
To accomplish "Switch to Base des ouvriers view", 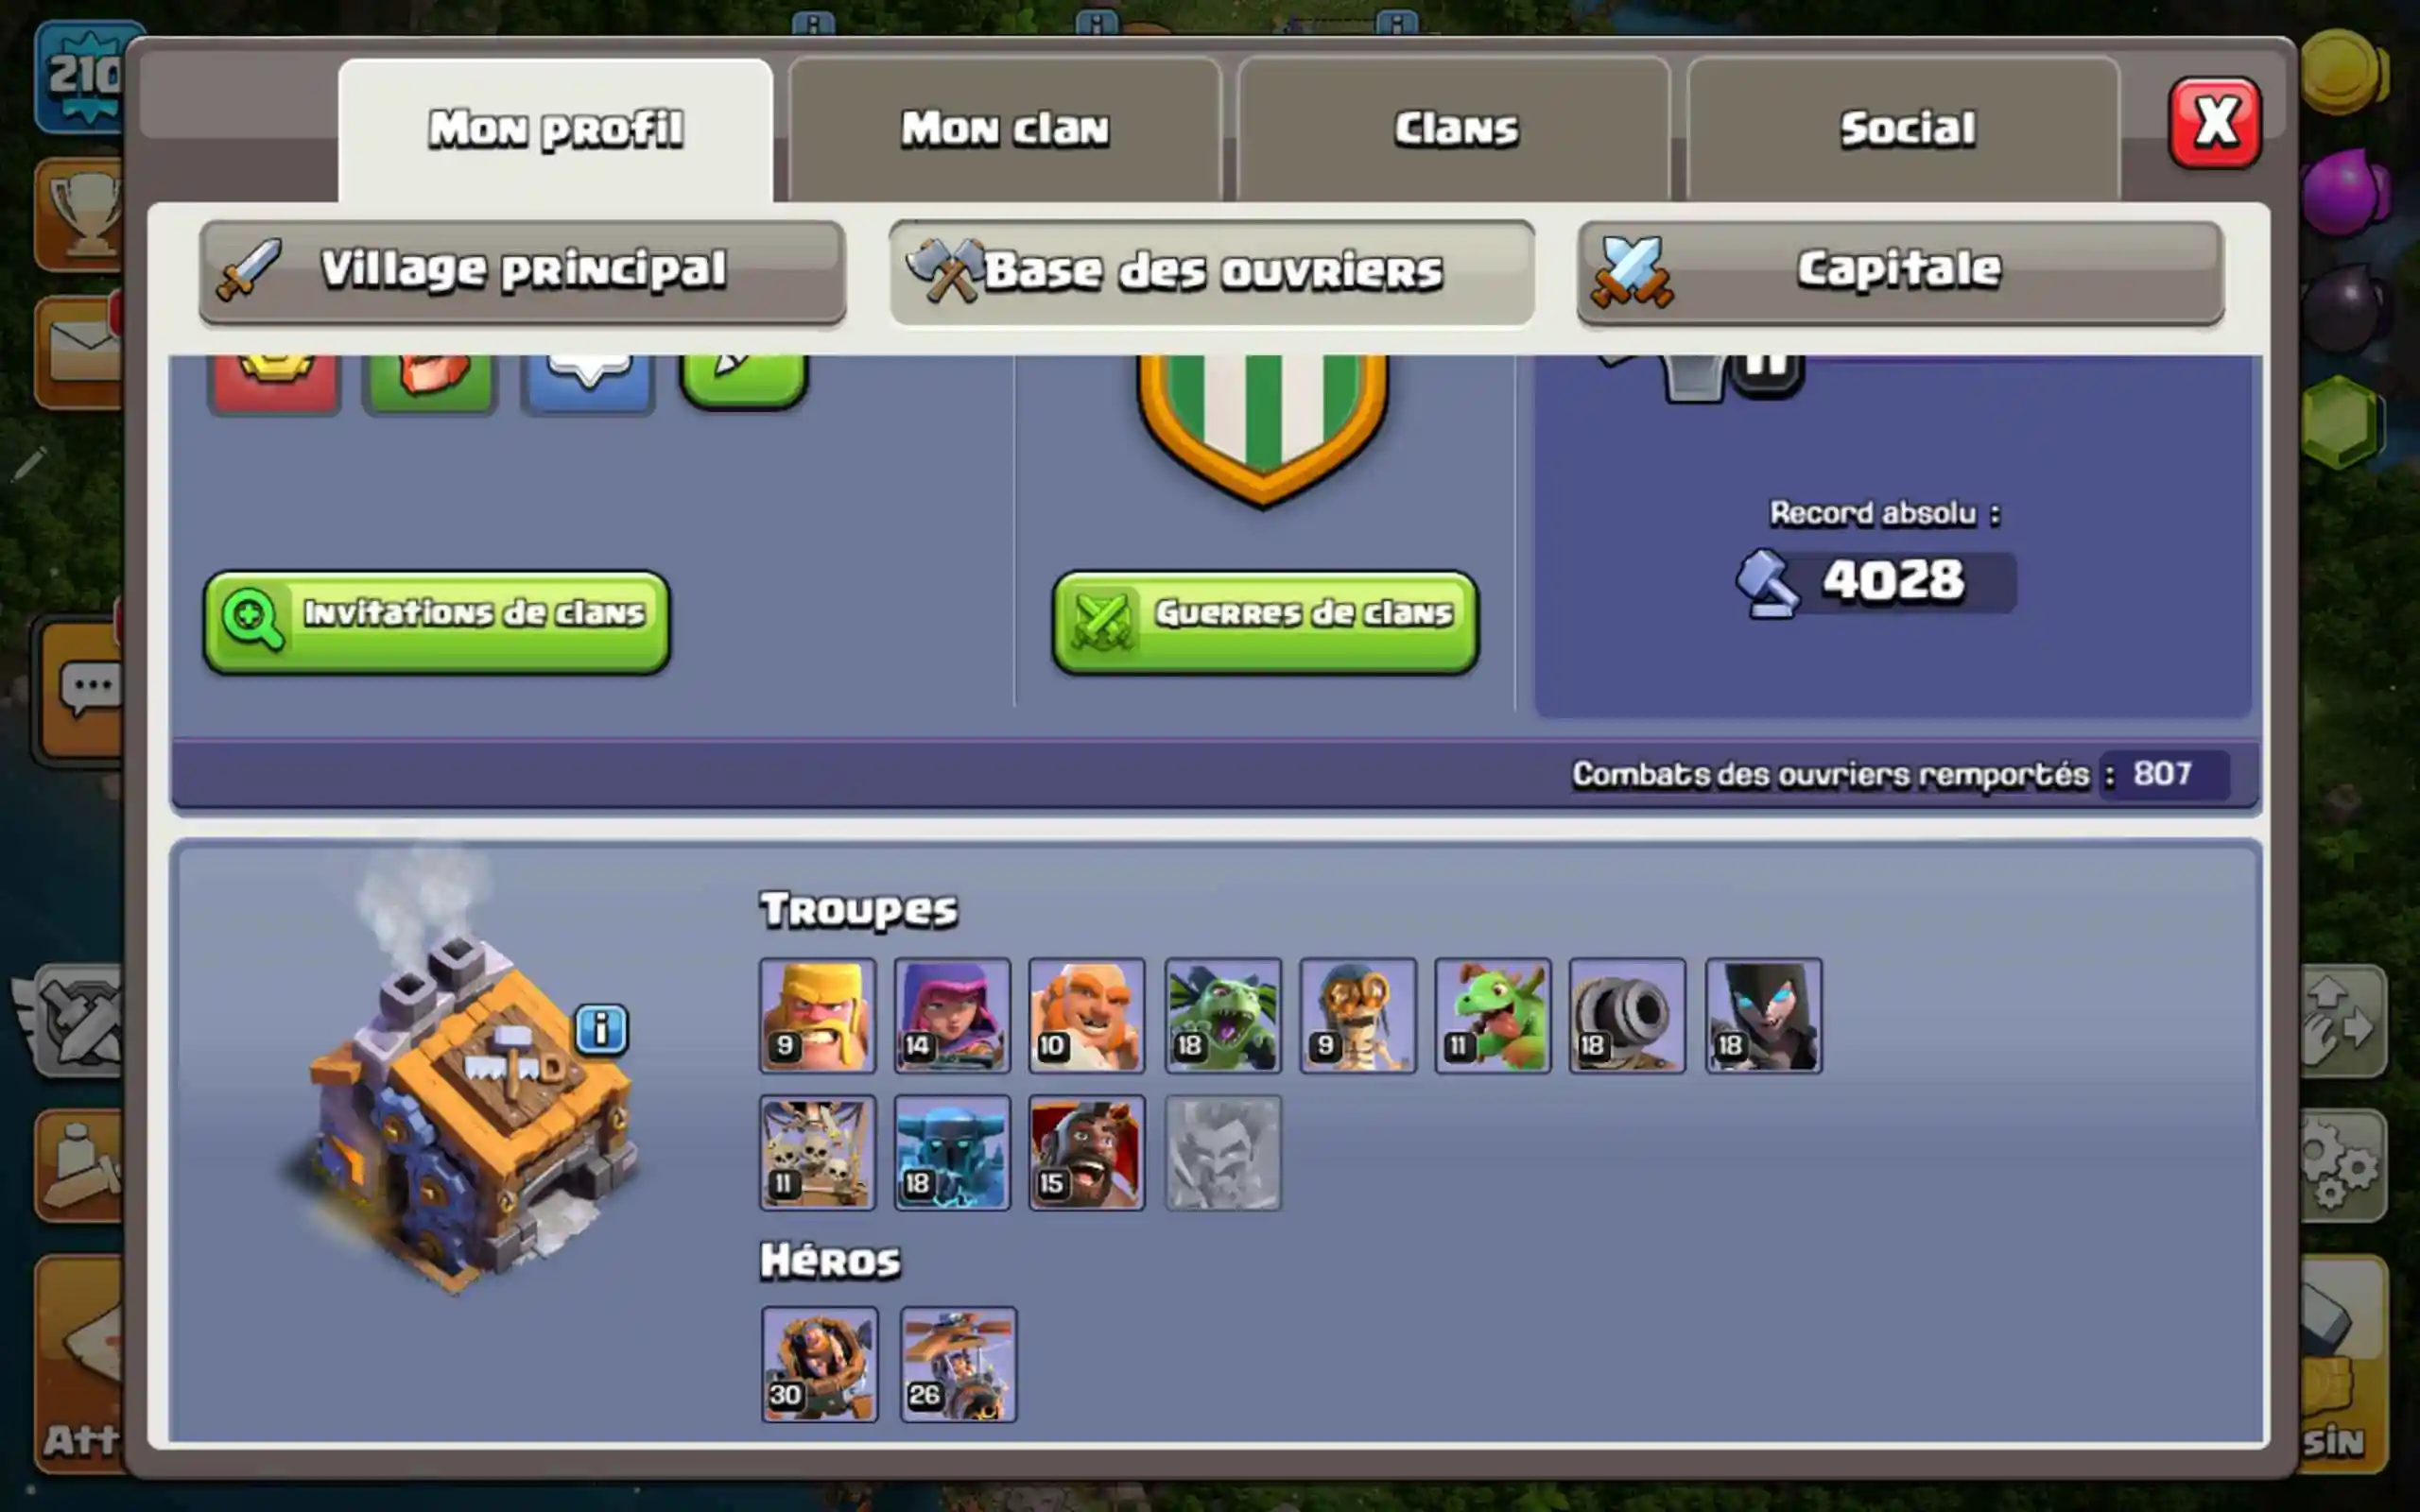I will click(x=1211, y=272).
